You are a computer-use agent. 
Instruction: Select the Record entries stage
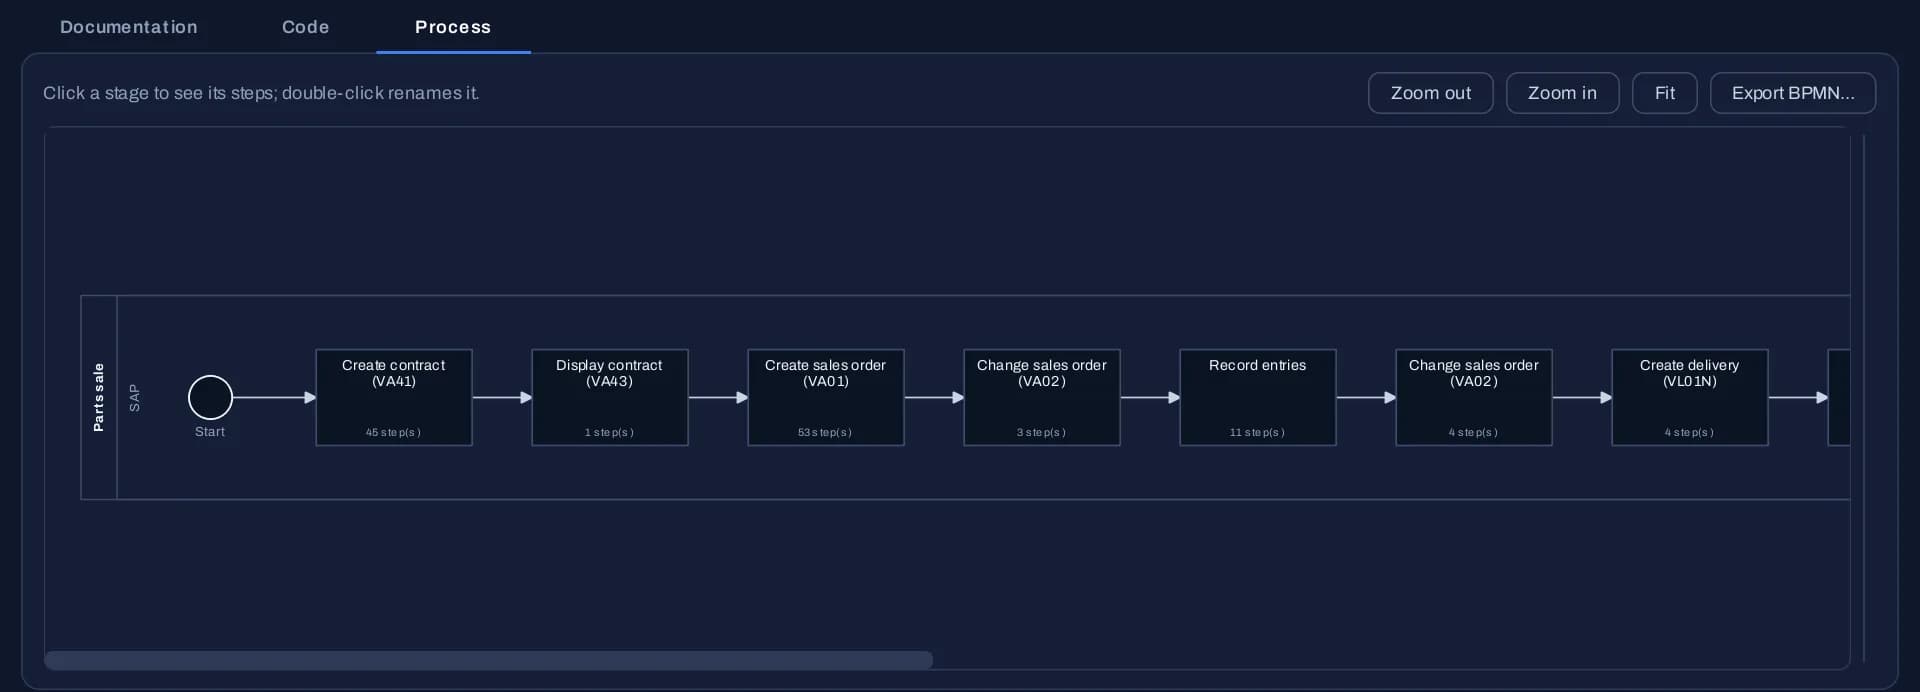[1258, 397]
